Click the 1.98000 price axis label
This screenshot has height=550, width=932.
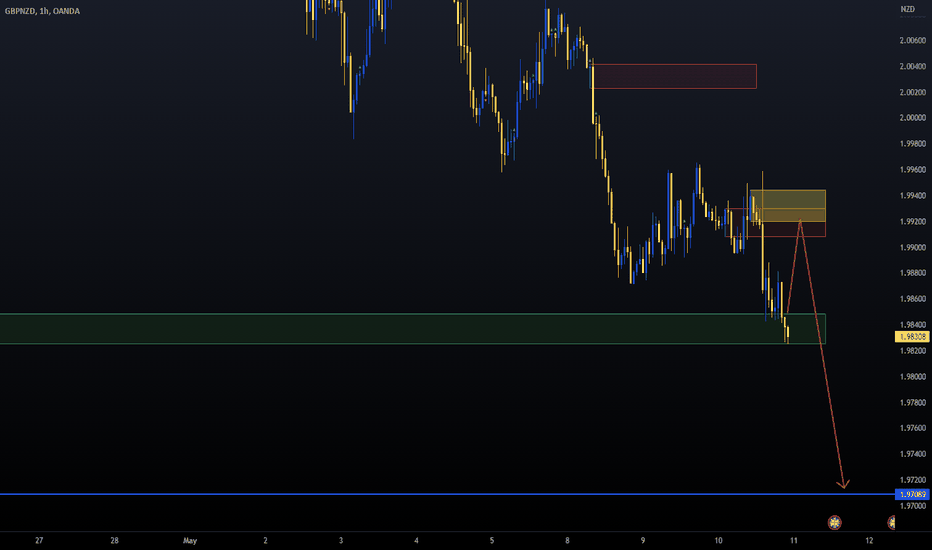912,376
